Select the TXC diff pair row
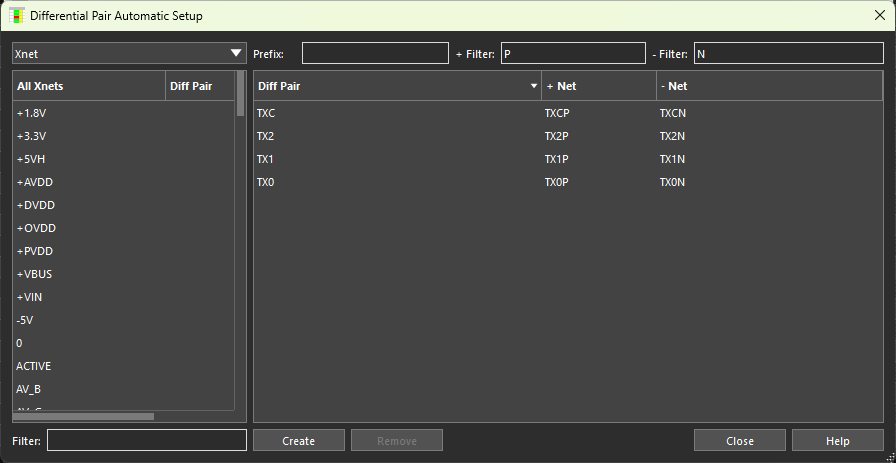896x463 pixels. pos(266,113)
